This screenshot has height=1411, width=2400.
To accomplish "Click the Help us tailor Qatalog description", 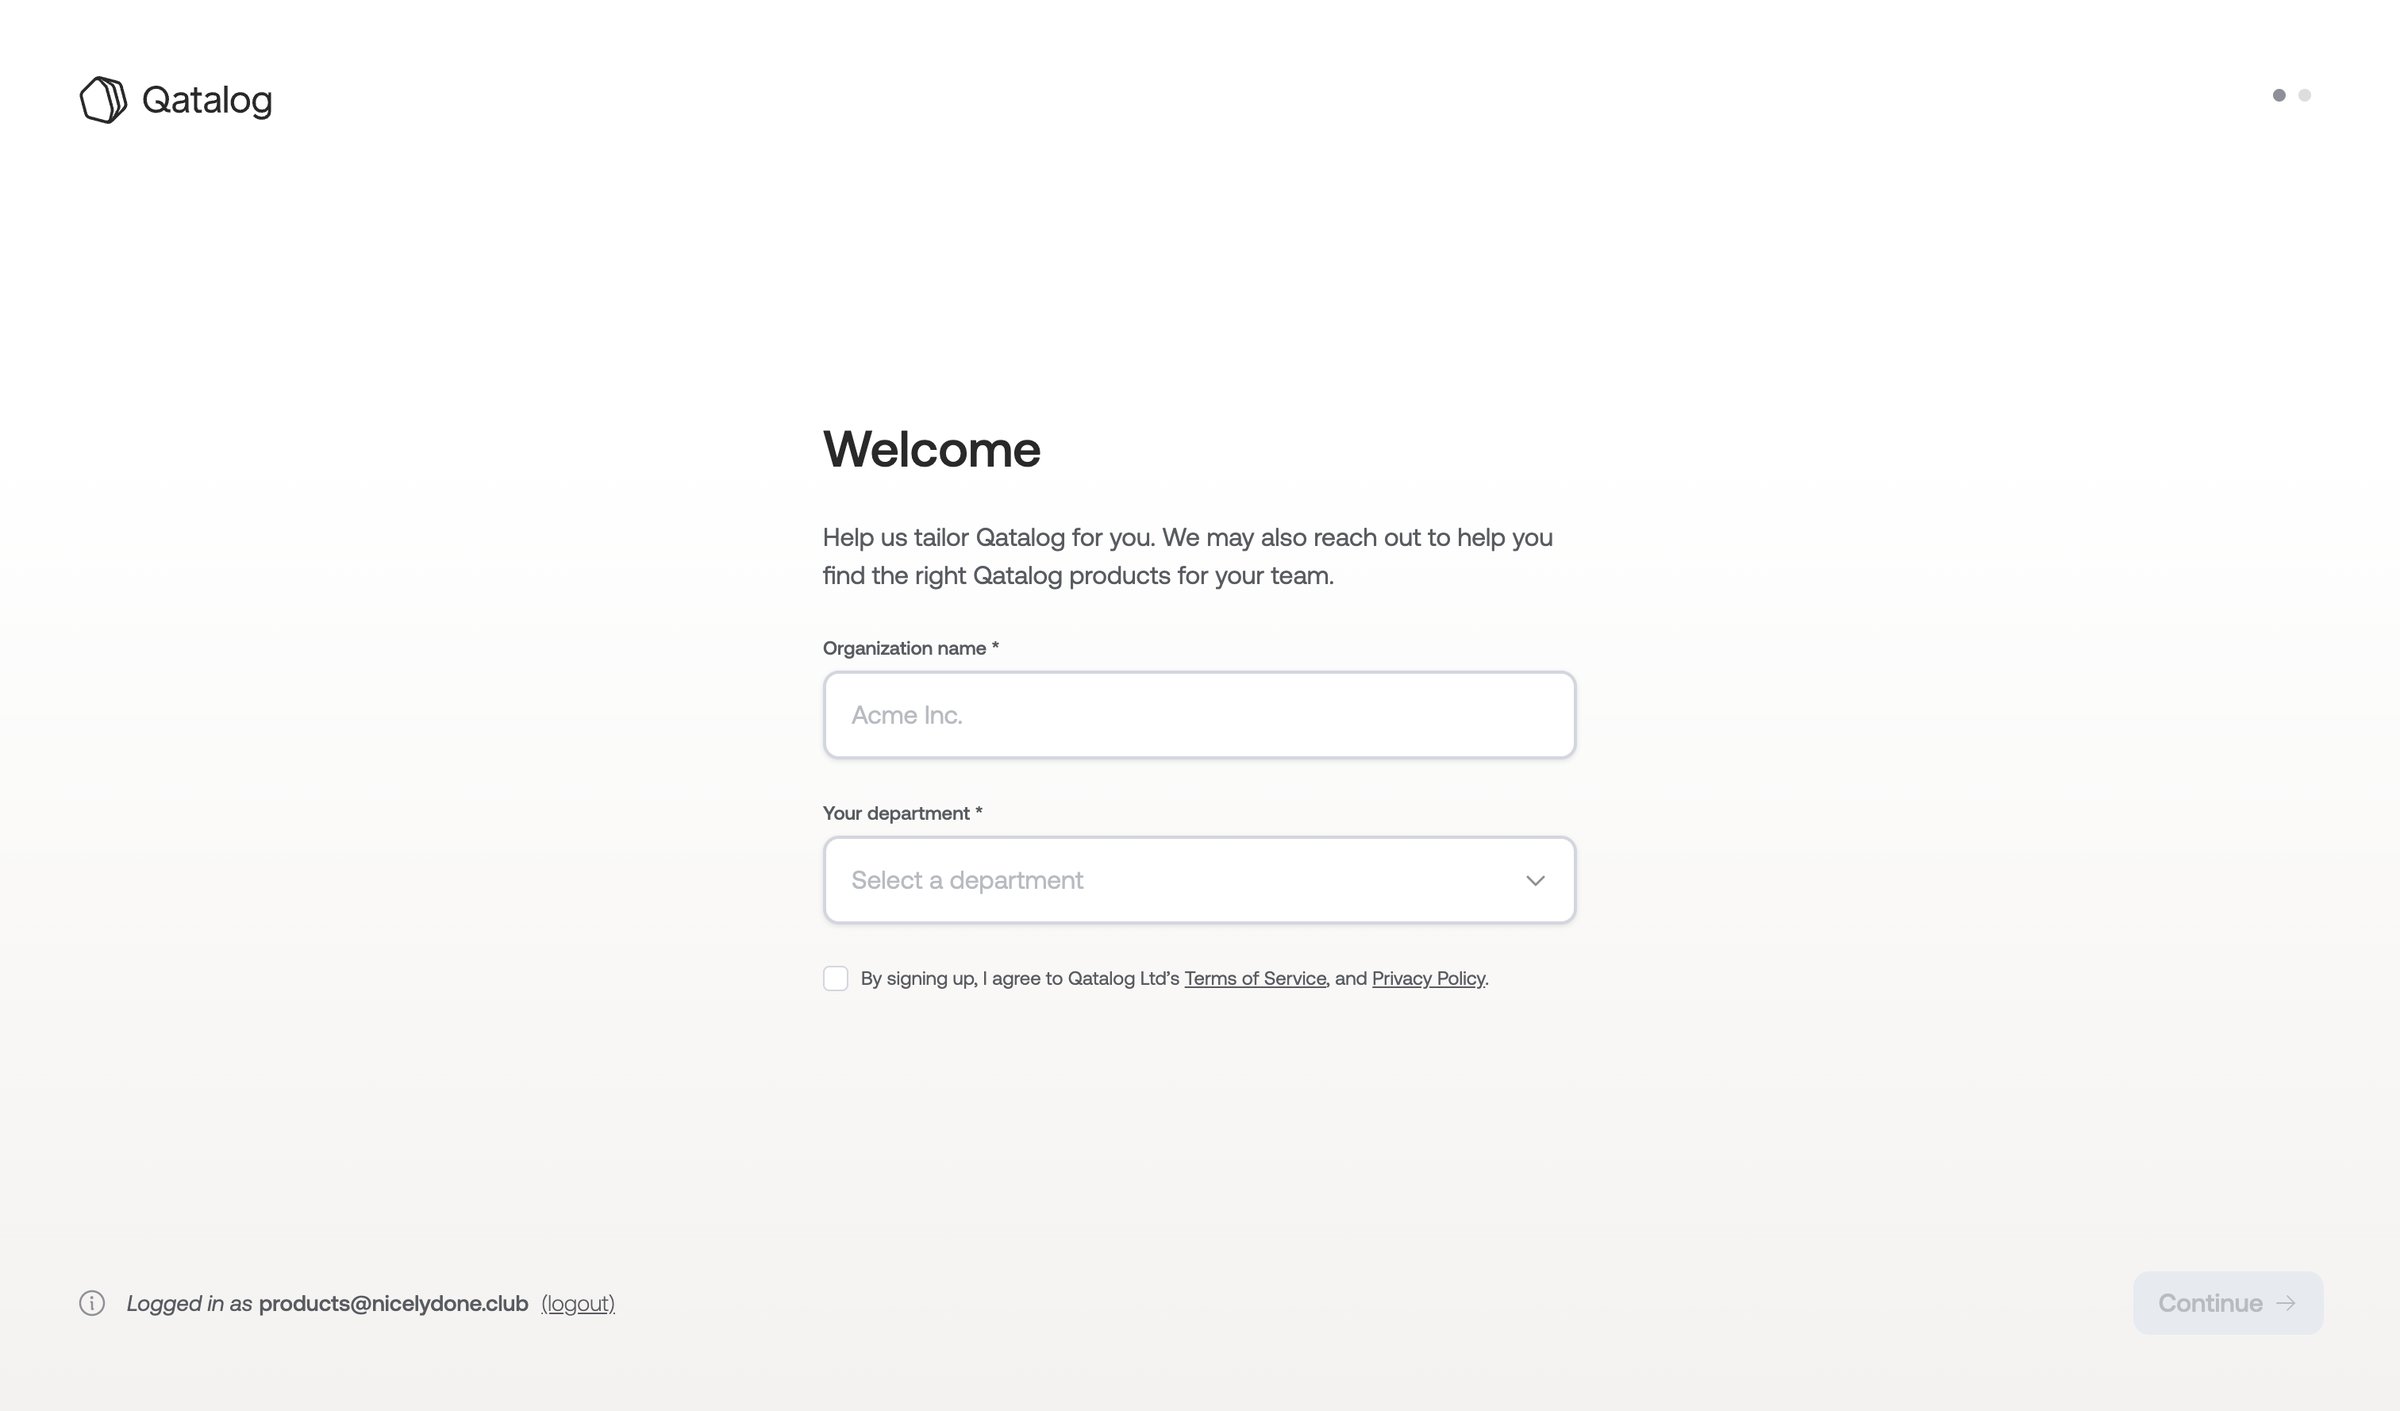I will pos(1188,556).
